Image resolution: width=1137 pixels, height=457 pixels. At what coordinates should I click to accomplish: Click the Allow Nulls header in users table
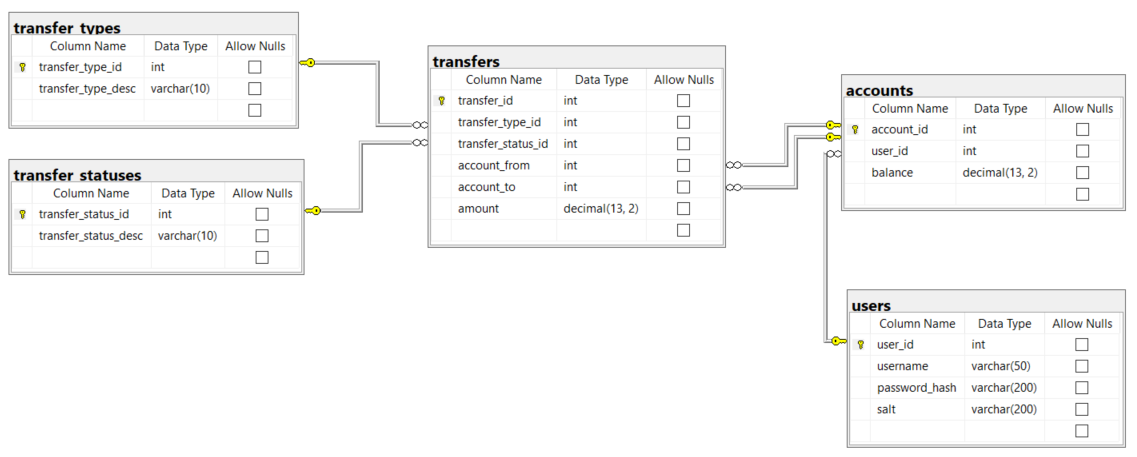(1082, 324)
